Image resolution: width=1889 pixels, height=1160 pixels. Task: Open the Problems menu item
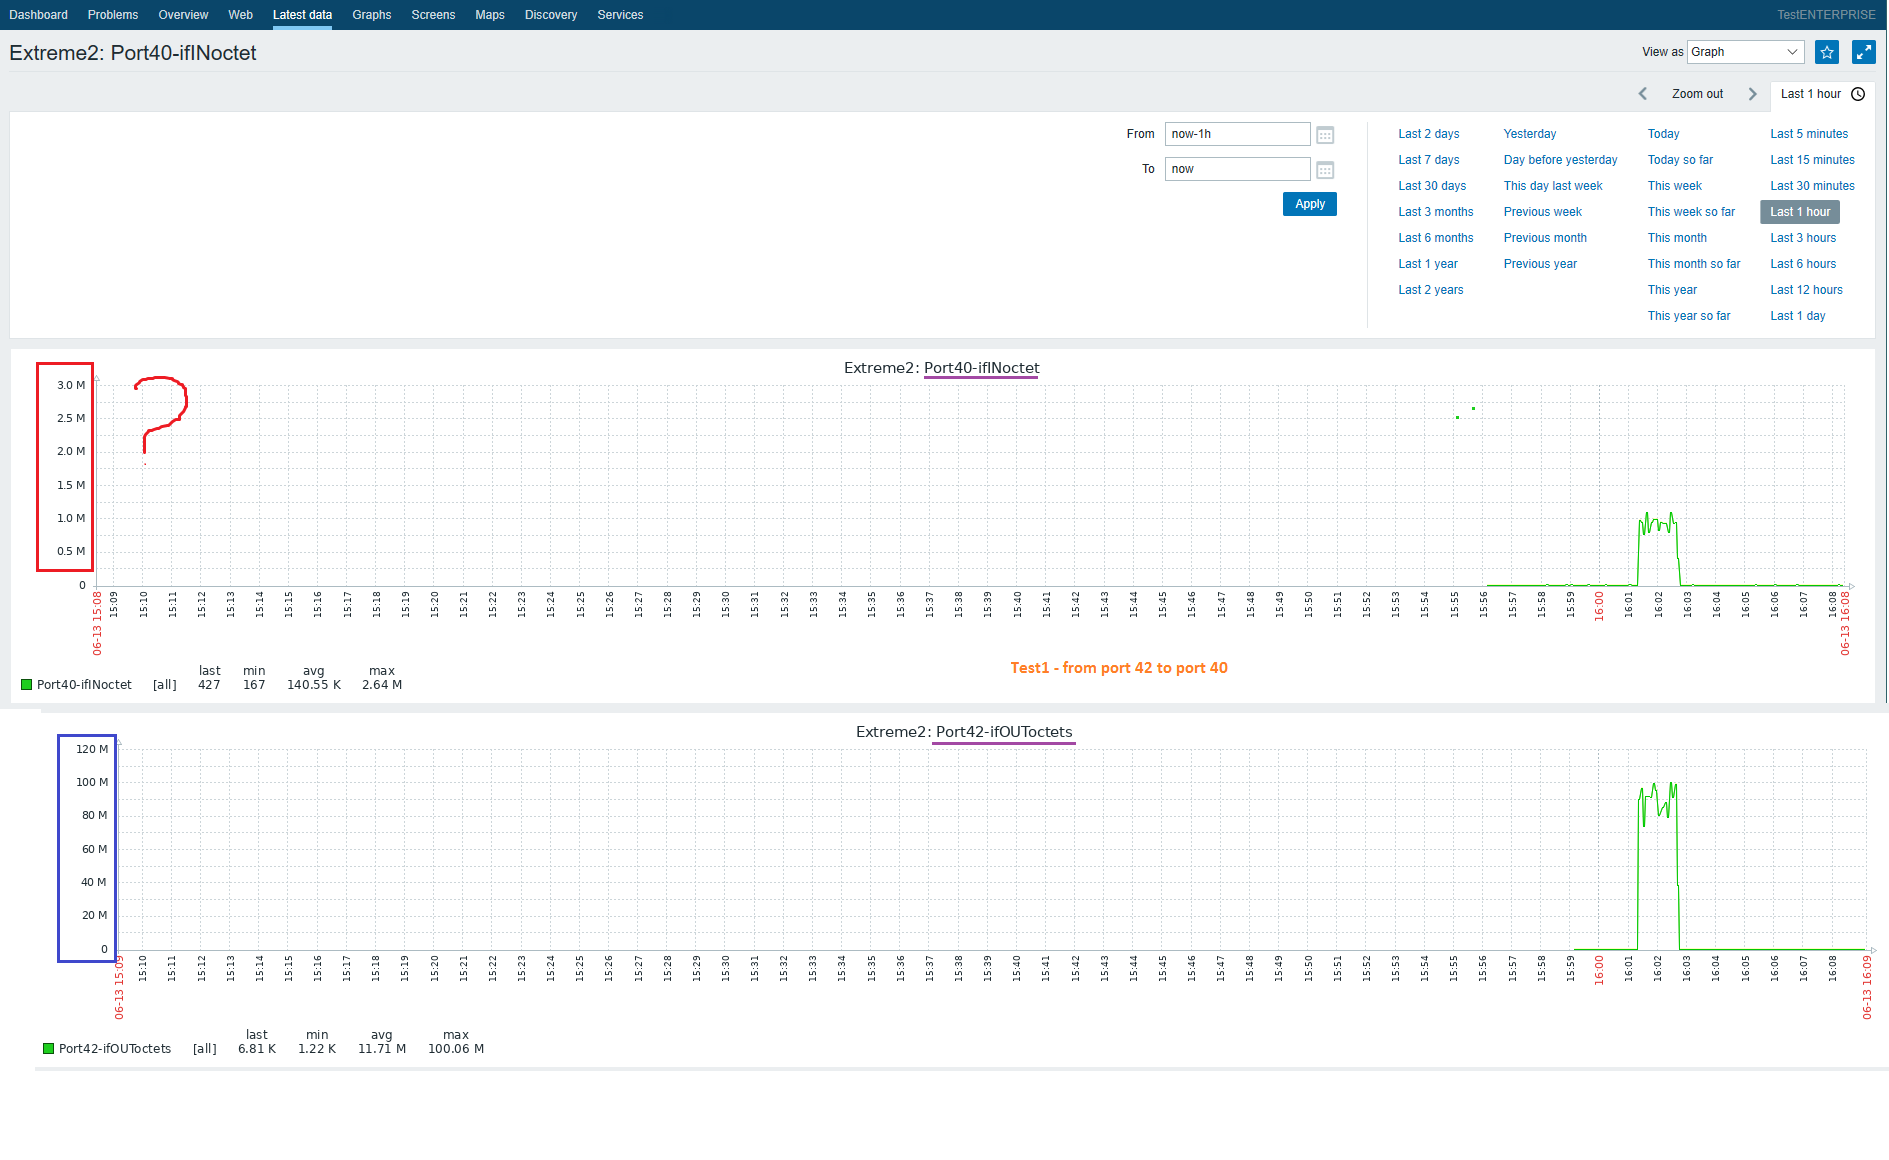point(113,15)
